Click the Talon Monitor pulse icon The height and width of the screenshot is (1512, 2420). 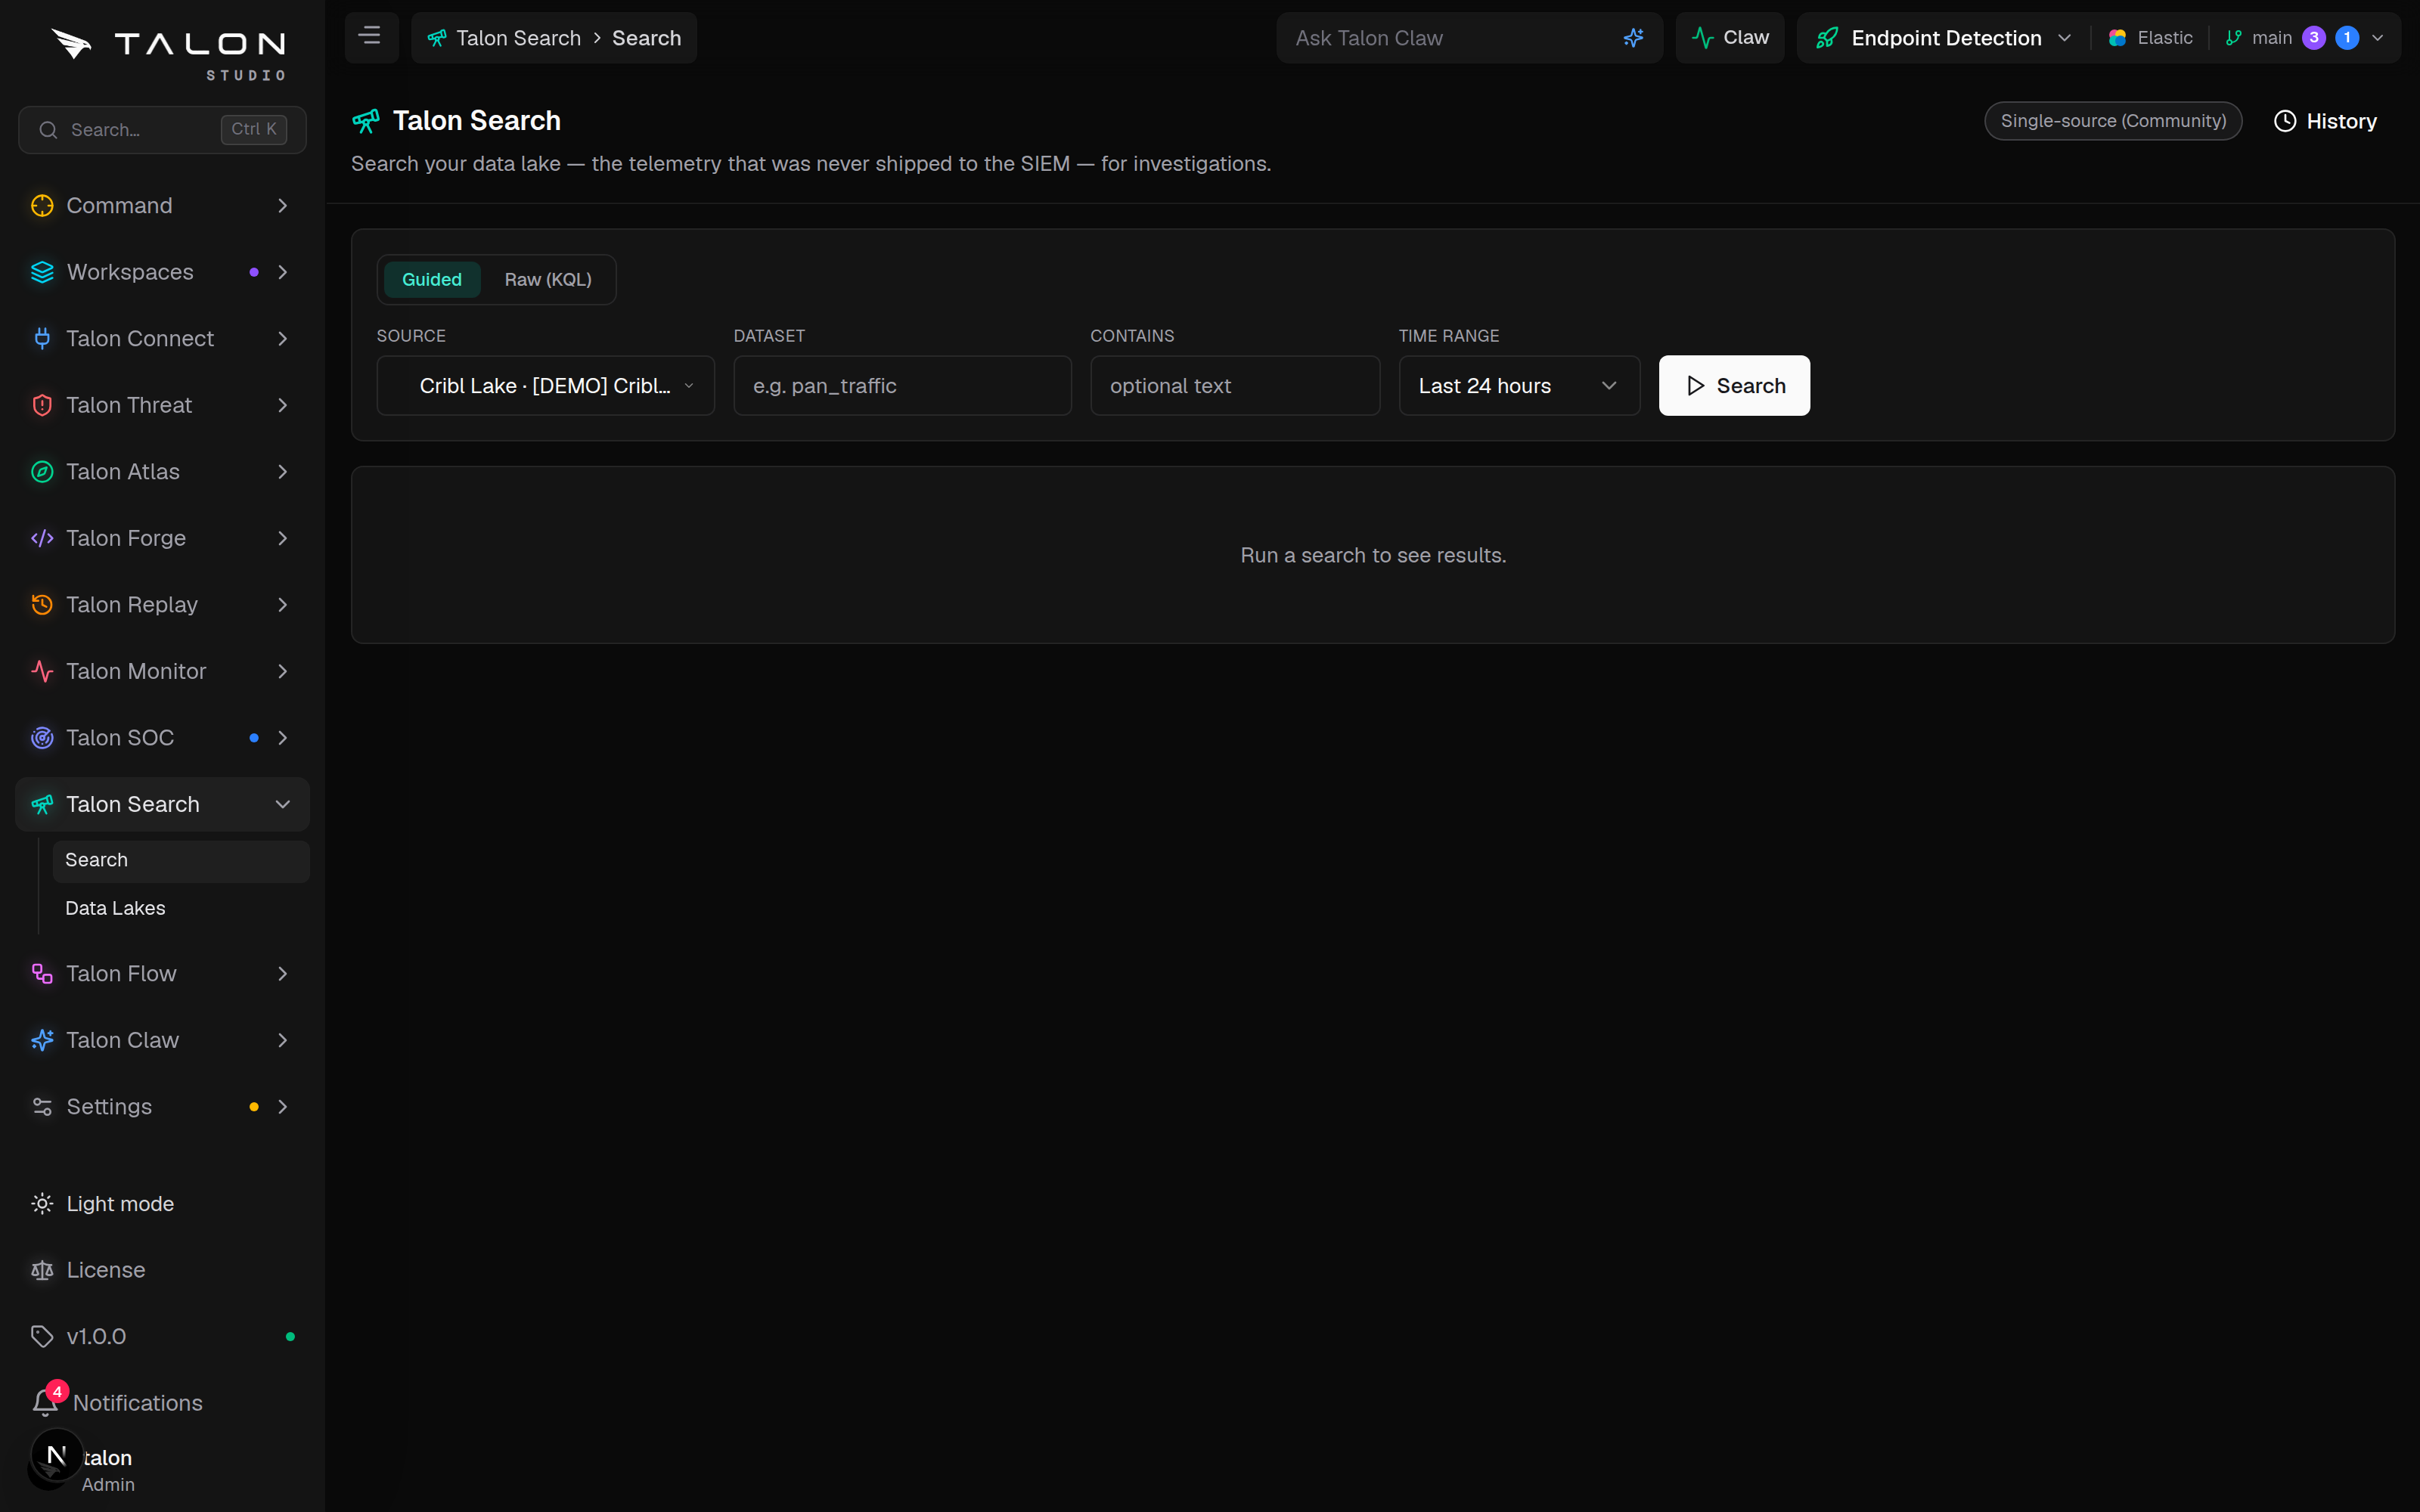point(42,671)
